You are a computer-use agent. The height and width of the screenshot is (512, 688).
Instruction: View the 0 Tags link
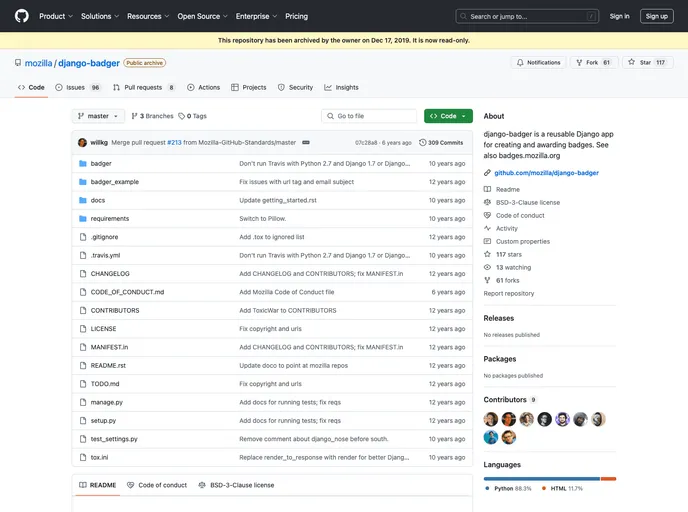192,116
